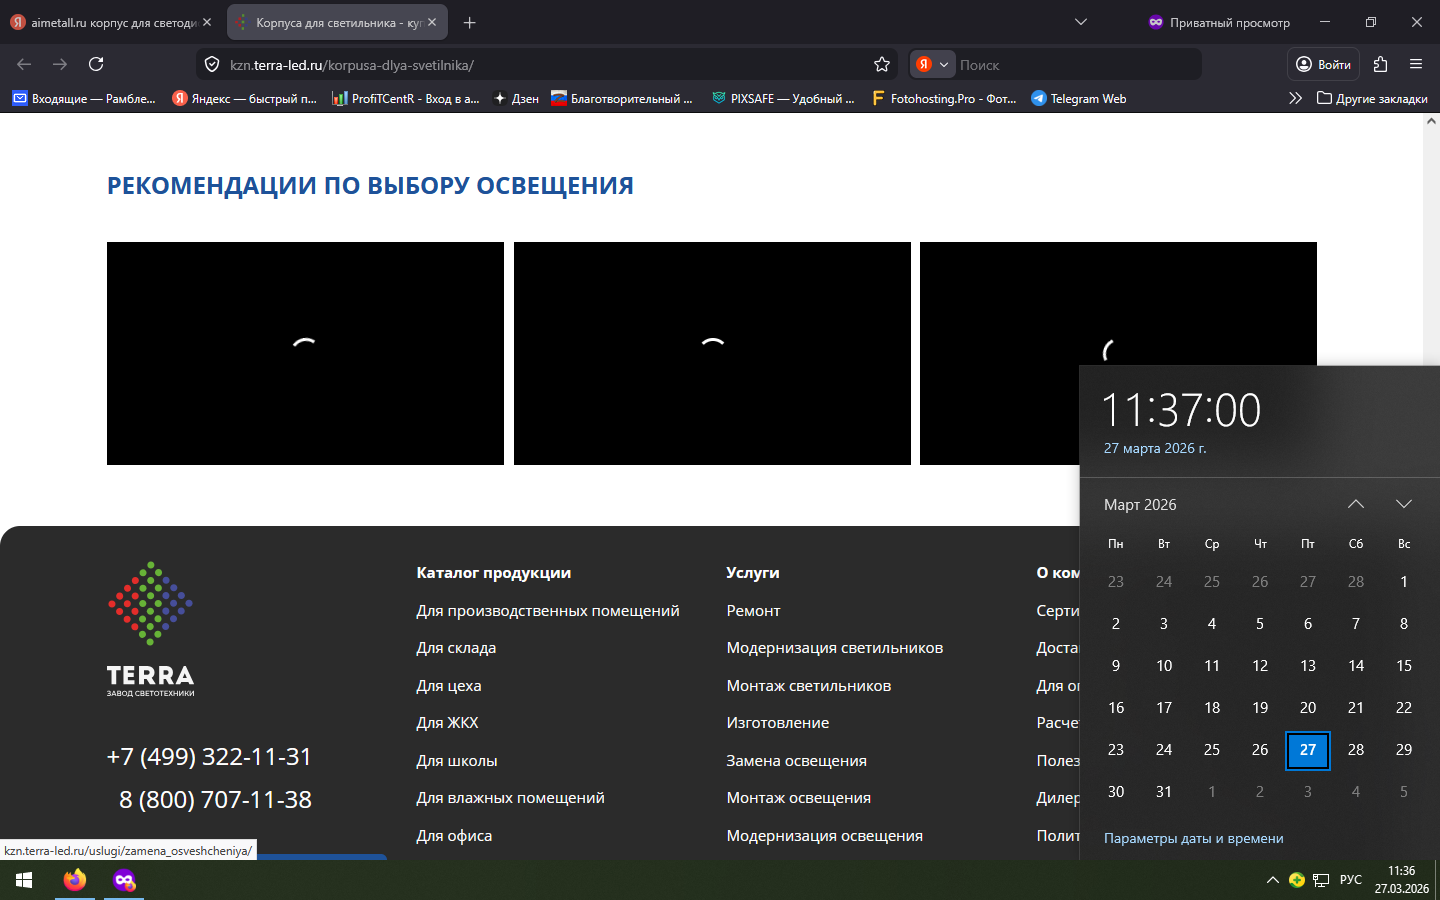Select March 31 in the calendar
Screen dimensions: 1440x900
1164,791
